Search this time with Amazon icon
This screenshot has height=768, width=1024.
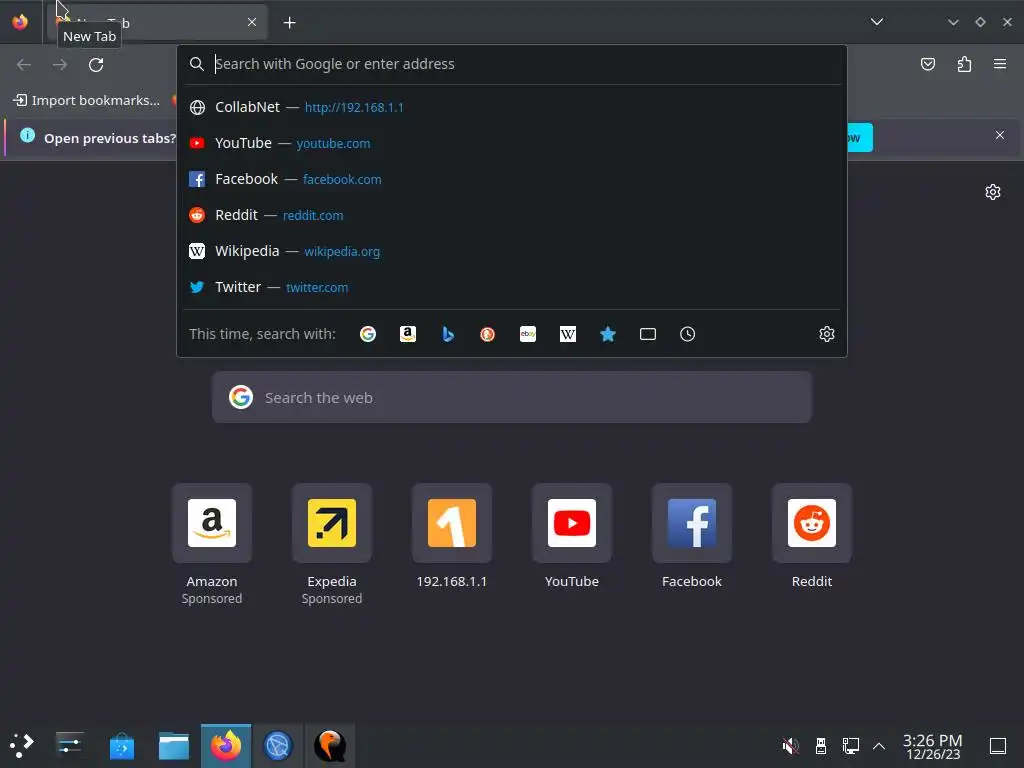pyautogui.click(x=408, y=334)
